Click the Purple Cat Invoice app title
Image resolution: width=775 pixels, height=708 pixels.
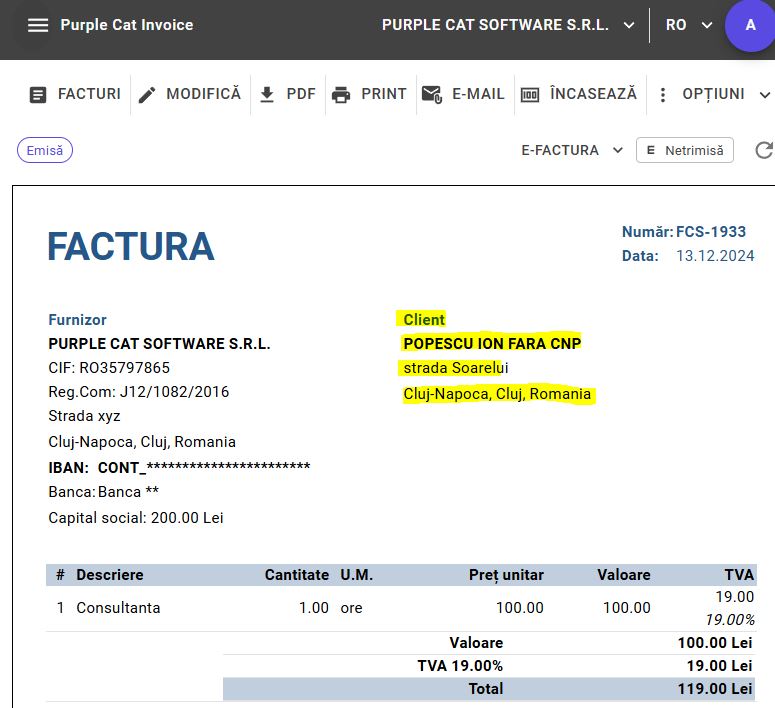click(x=127, y=25)
